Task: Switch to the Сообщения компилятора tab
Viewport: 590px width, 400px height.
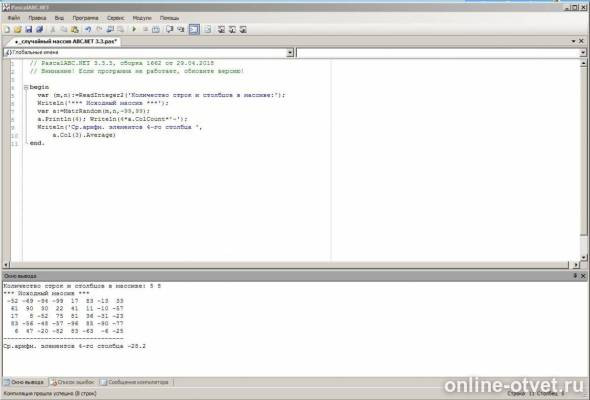Action: click(134, 382)
